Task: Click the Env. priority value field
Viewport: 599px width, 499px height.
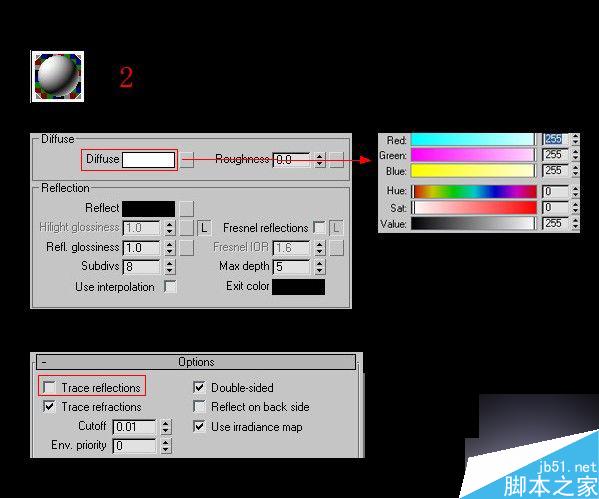Action: click(134, 446)
